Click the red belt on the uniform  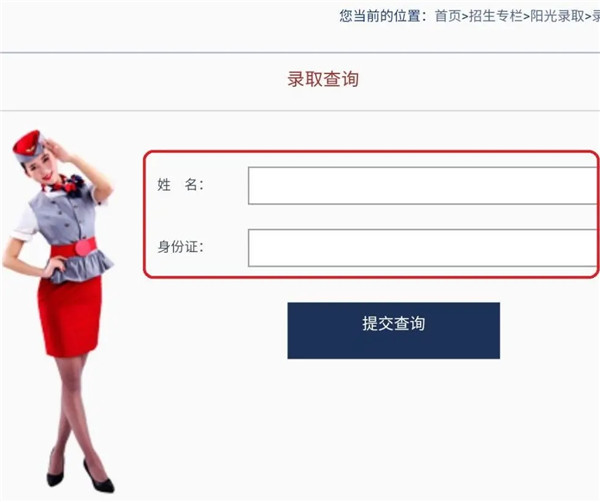[74, 248]
